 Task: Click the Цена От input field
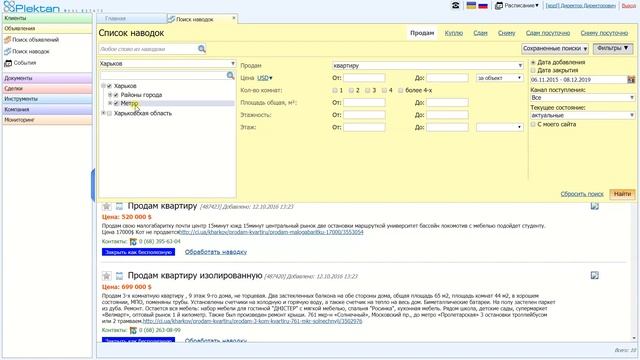[364, 78]
